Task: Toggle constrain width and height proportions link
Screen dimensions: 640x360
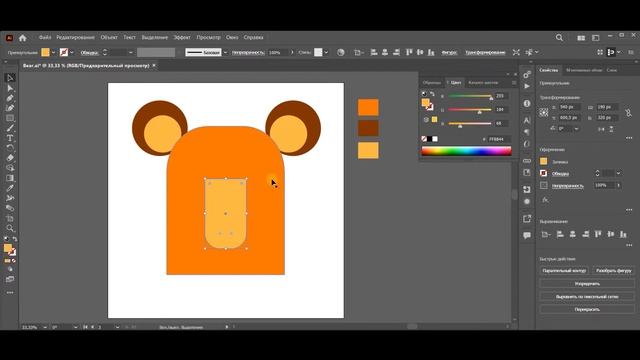Action: point(629,112)
